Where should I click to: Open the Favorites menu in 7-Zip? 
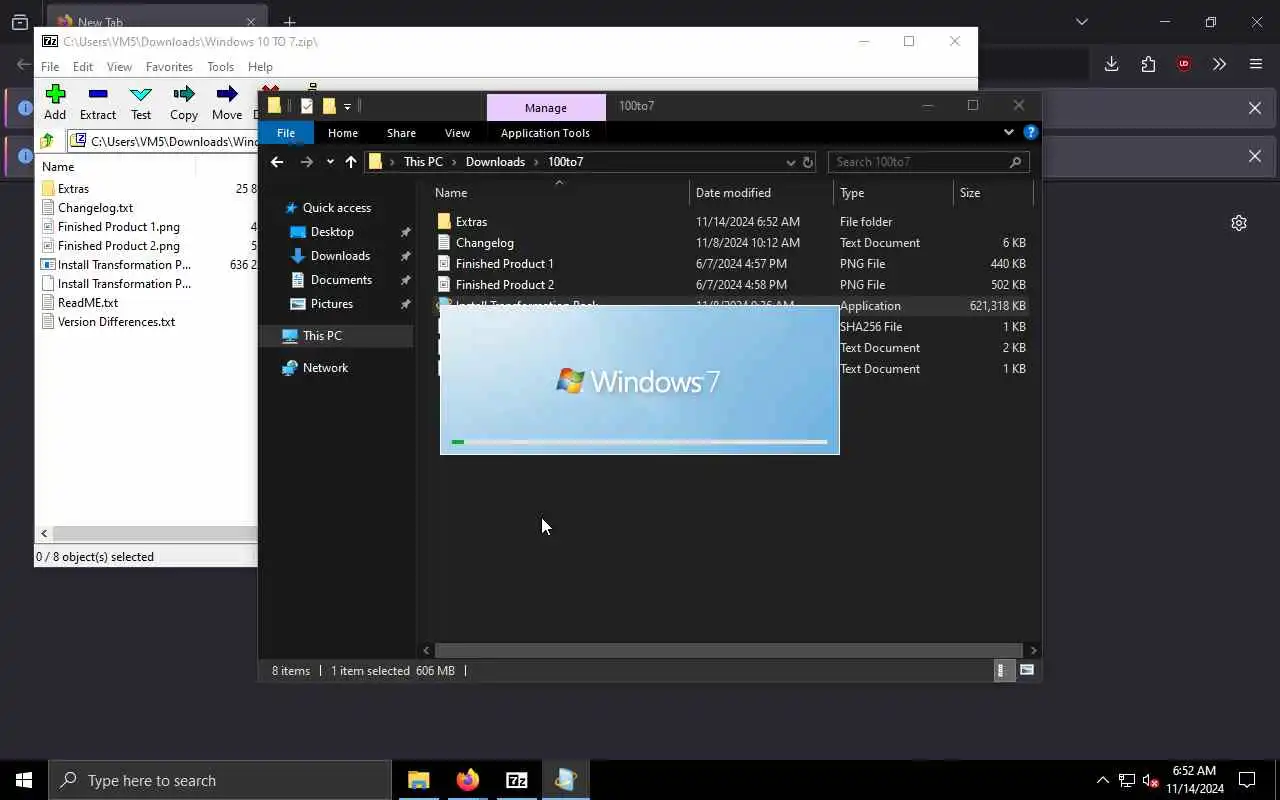coord(169,67)
